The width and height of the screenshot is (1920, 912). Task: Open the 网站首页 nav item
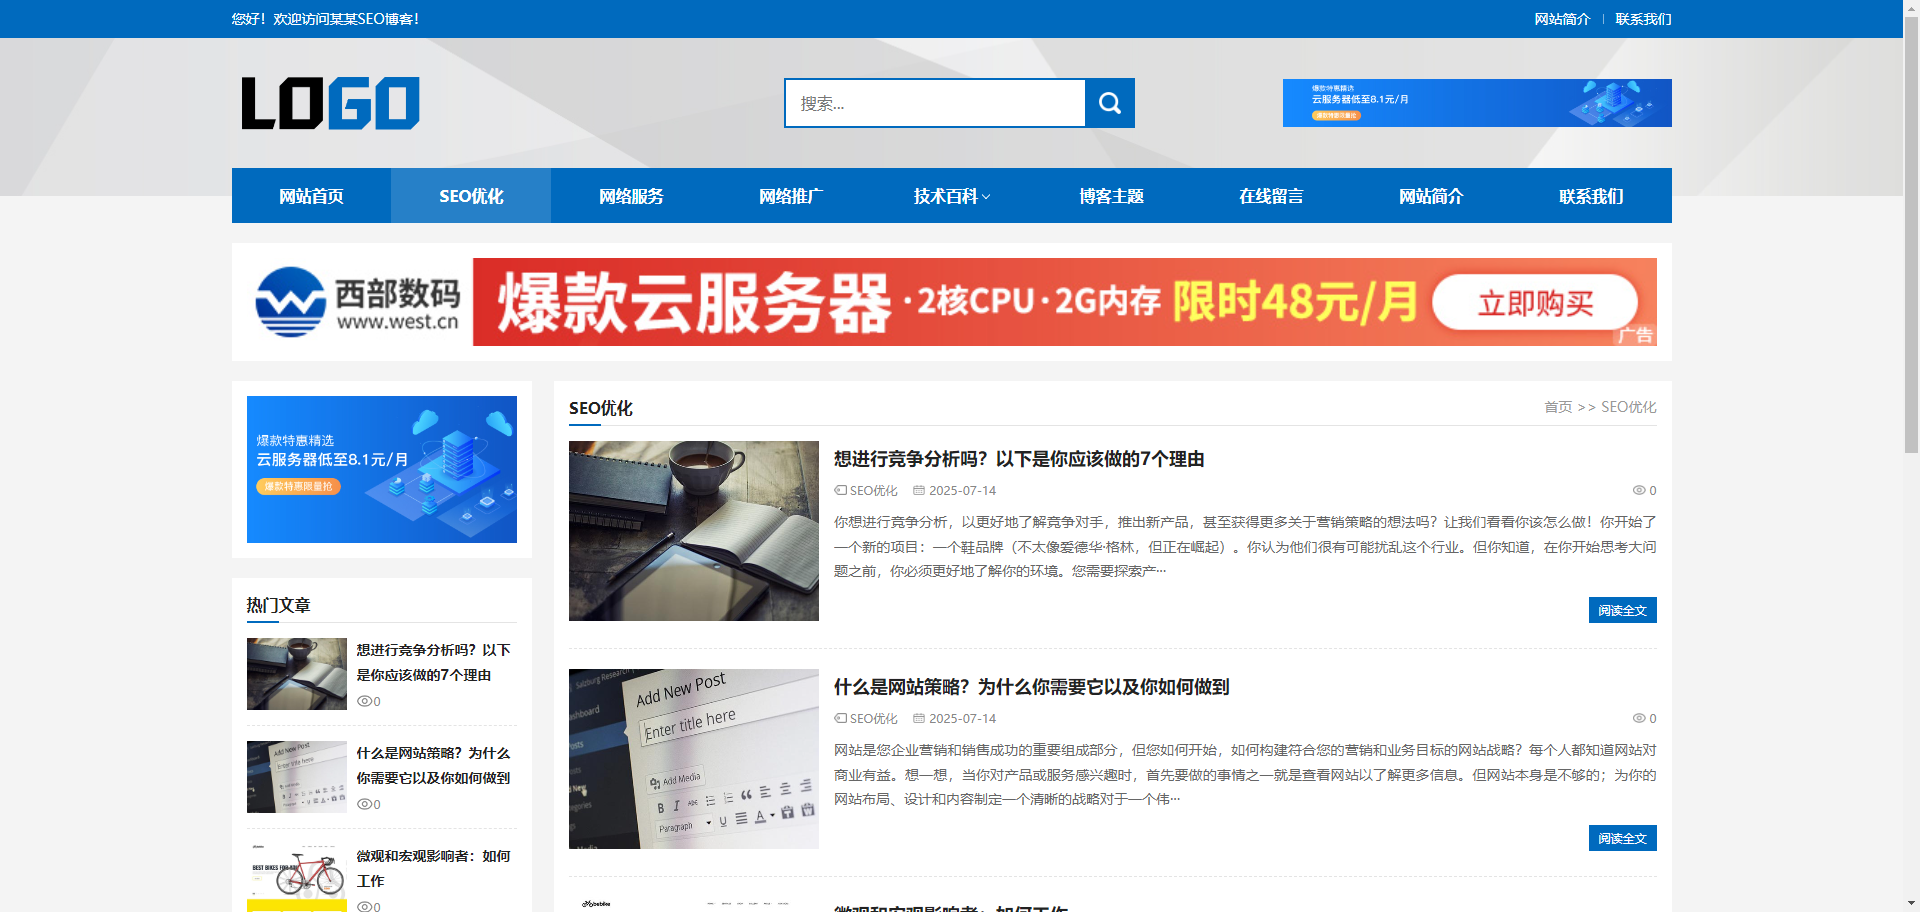311,196
